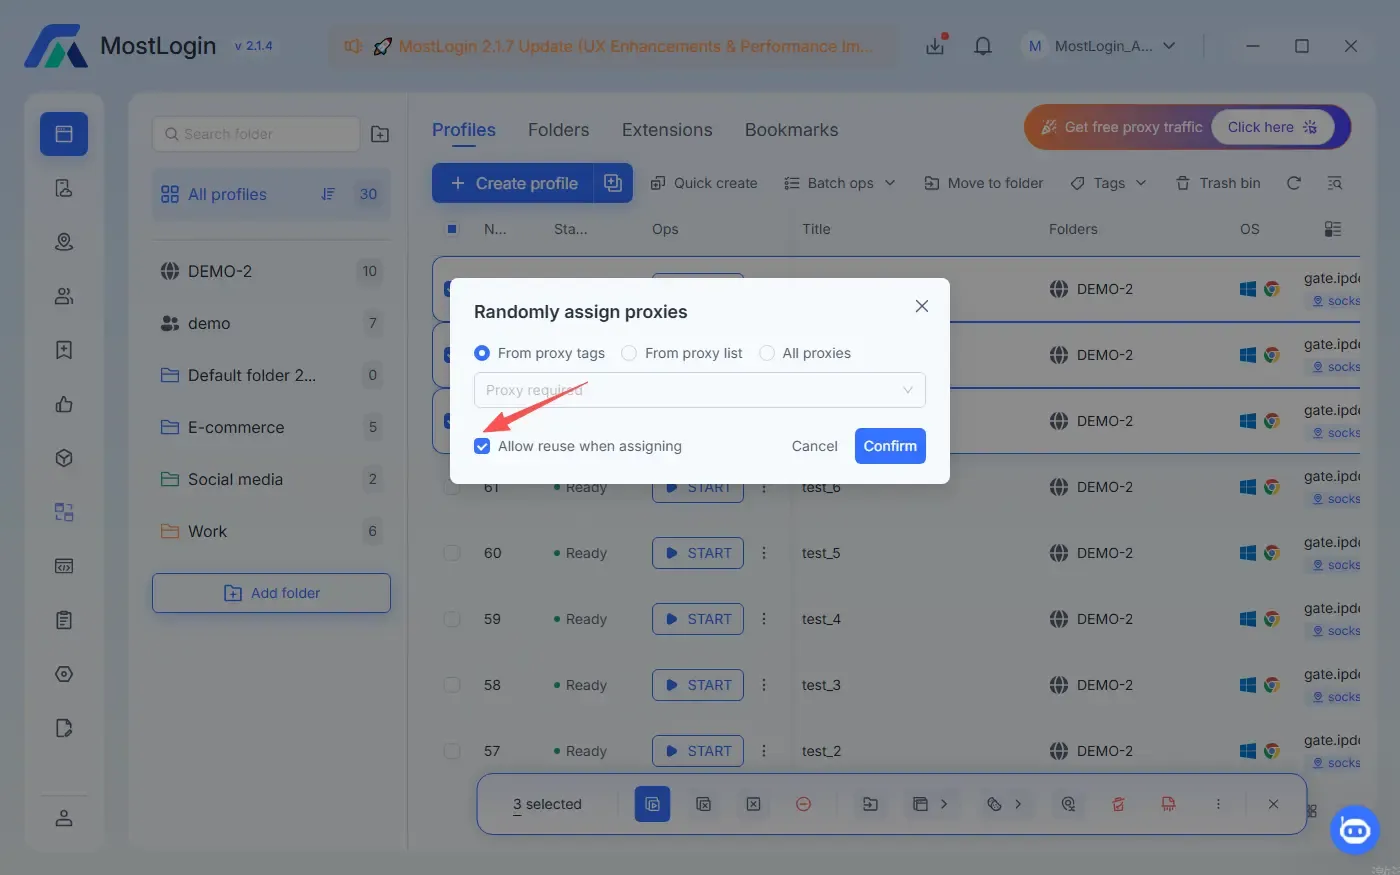Open the three-dot menu for test_2

(764, 751)
